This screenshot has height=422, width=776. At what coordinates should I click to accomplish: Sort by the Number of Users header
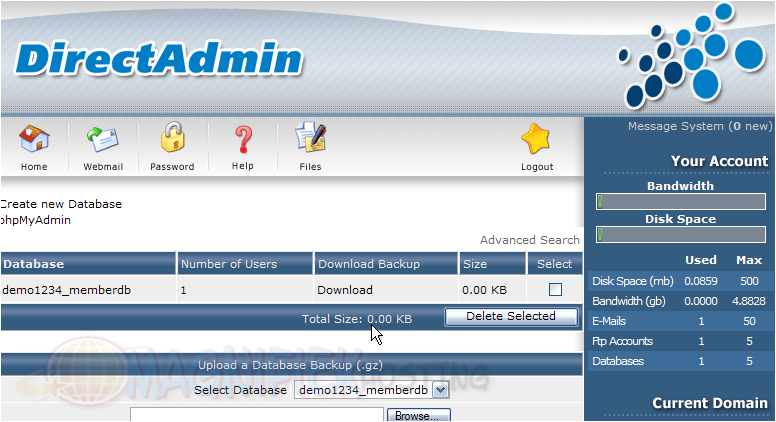[229, 264]
